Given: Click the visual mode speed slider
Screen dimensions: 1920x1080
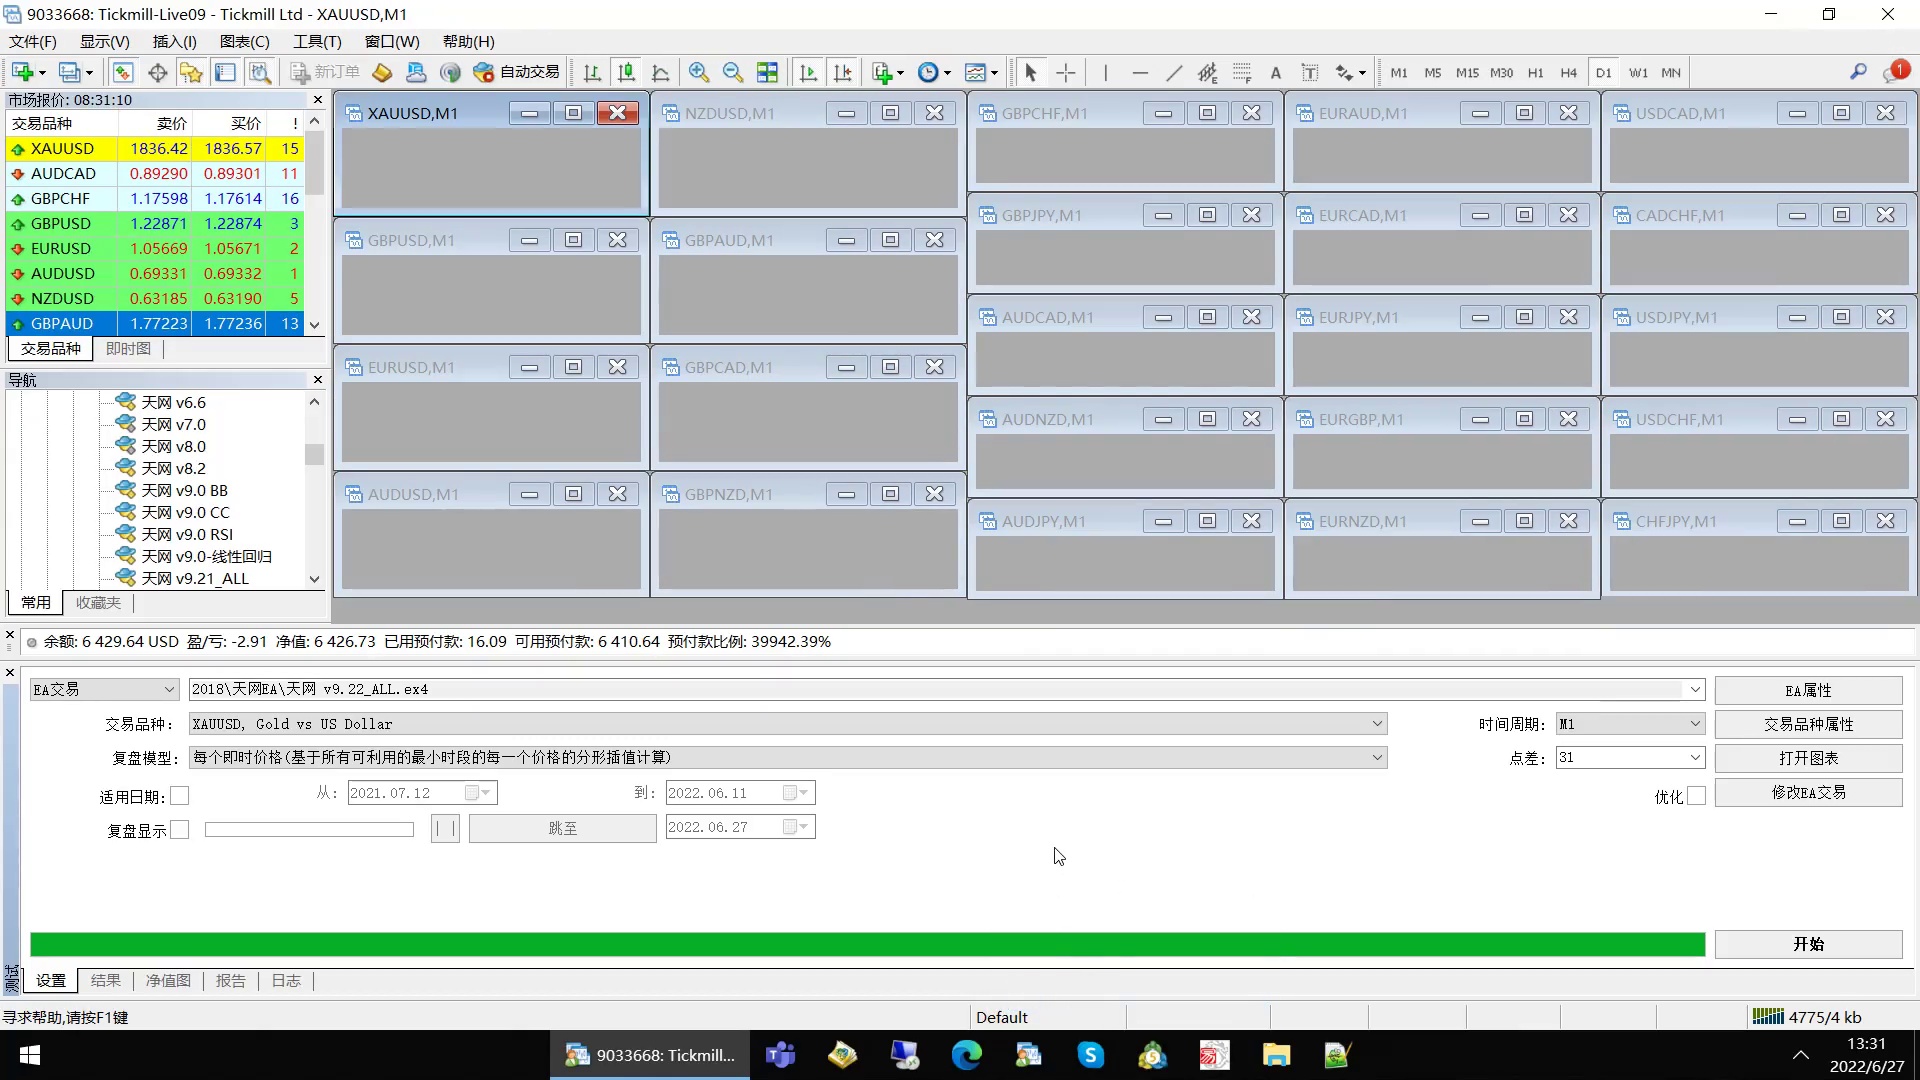Looking at the screenshot, I should pos(309,830).
